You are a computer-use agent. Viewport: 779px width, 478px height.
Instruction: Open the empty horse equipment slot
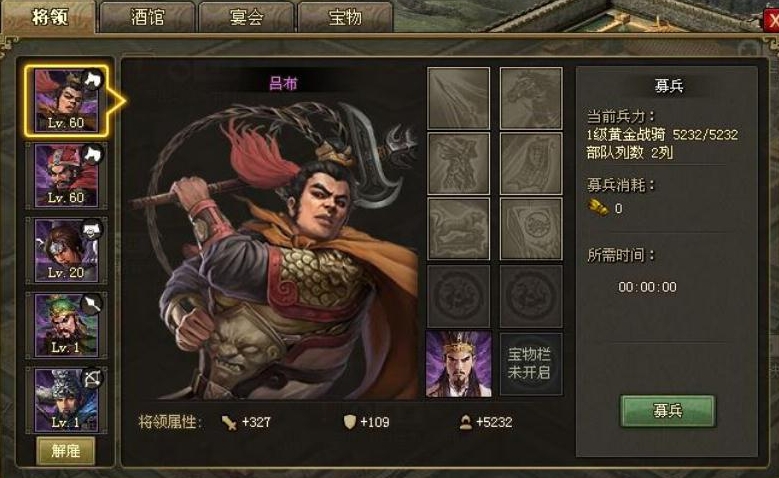coord(531,98)
